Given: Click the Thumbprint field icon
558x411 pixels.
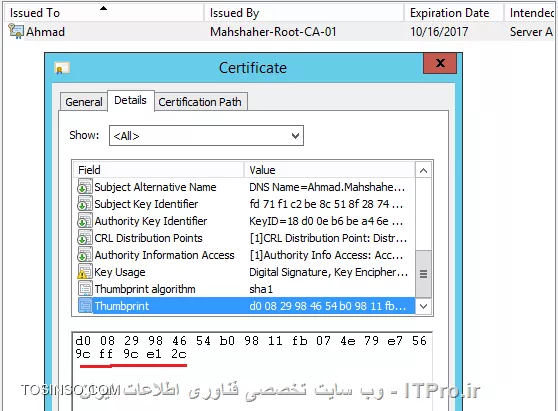Looking at the screenshot, I should 85,306.
